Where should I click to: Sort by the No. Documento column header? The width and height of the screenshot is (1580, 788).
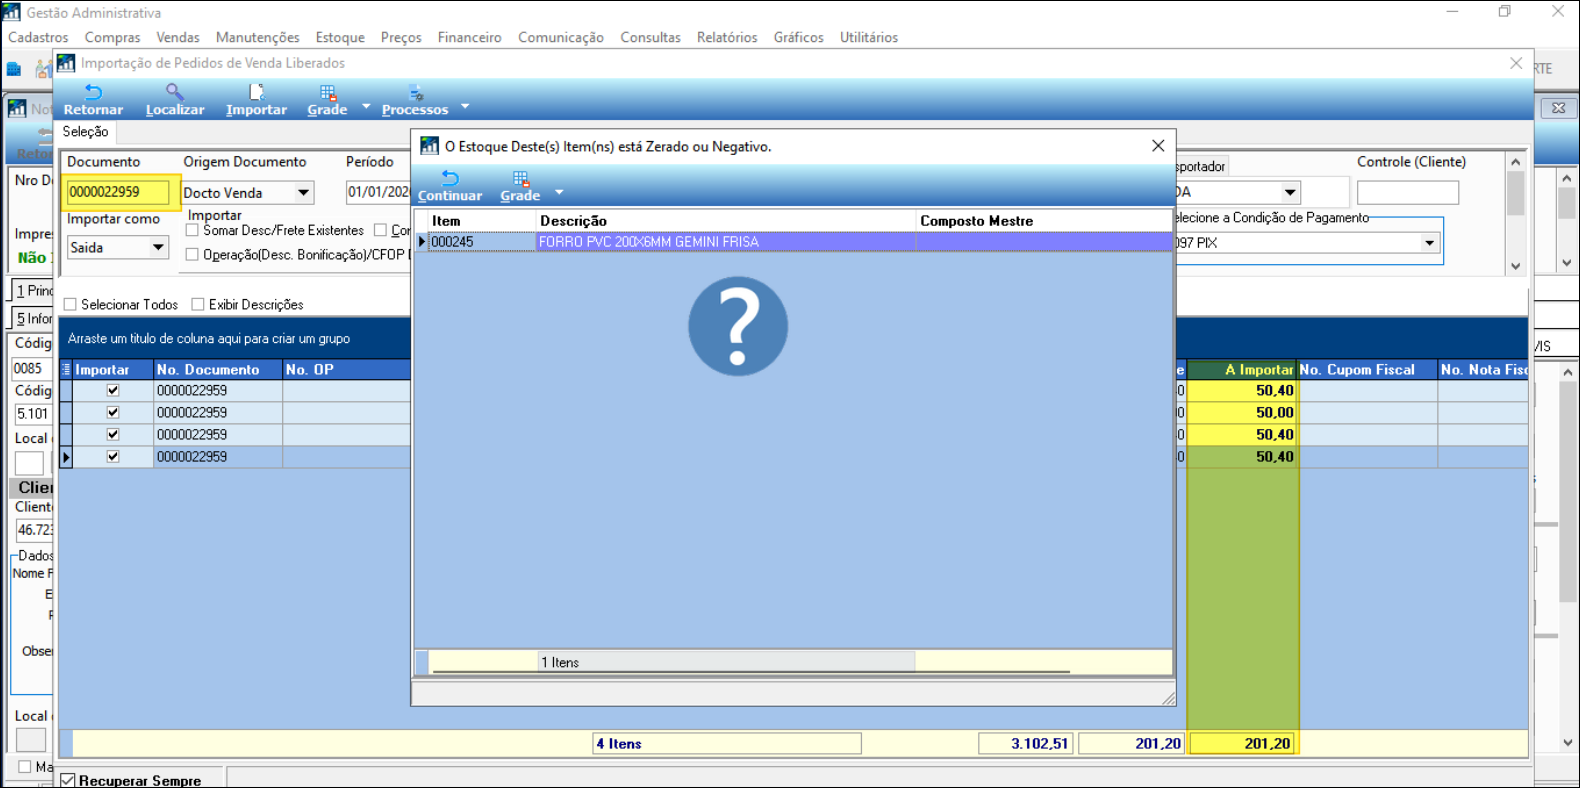coord(218,369)
